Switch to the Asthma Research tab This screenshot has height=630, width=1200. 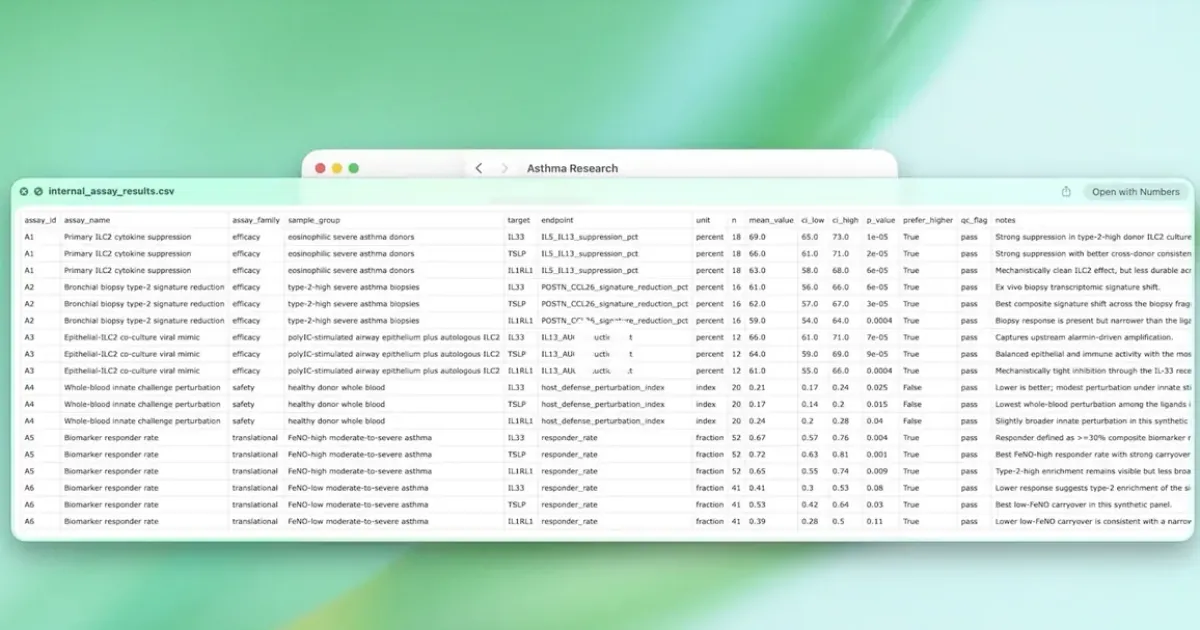pos(573,168)
